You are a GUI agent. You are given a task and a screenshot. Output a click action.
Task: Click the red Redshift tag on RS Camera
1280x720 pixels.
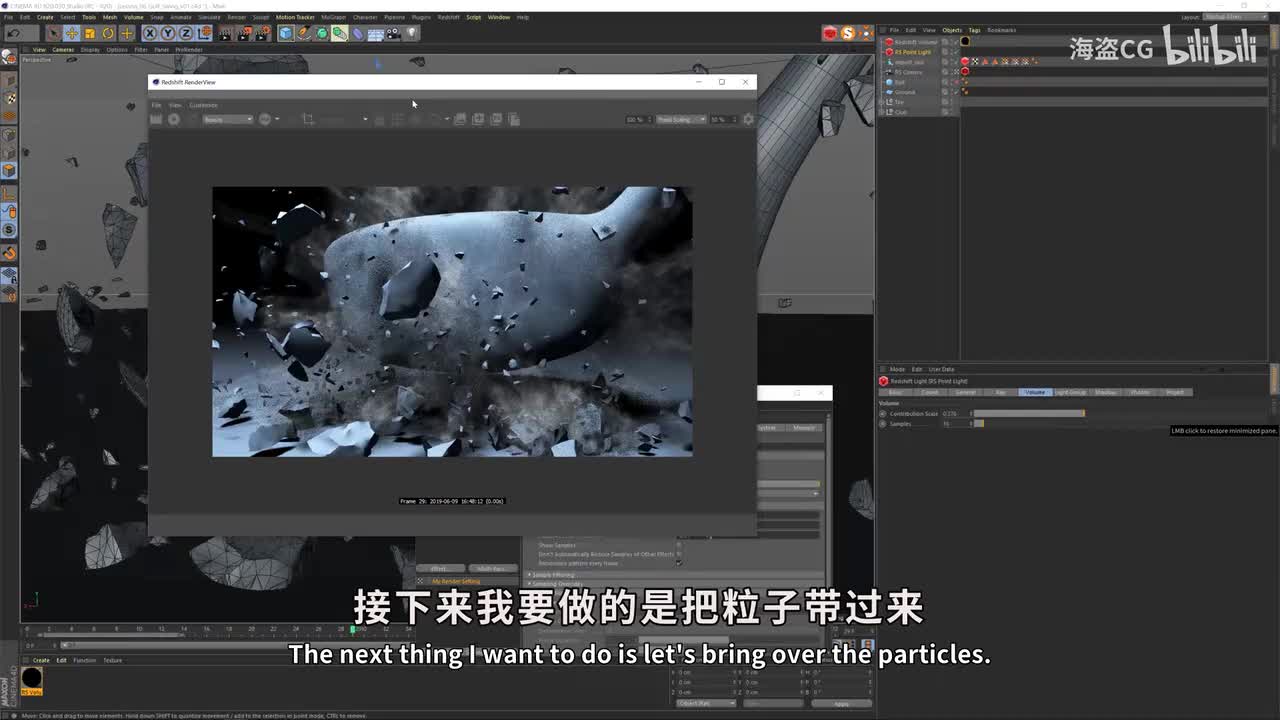click(x=965, y=71)
